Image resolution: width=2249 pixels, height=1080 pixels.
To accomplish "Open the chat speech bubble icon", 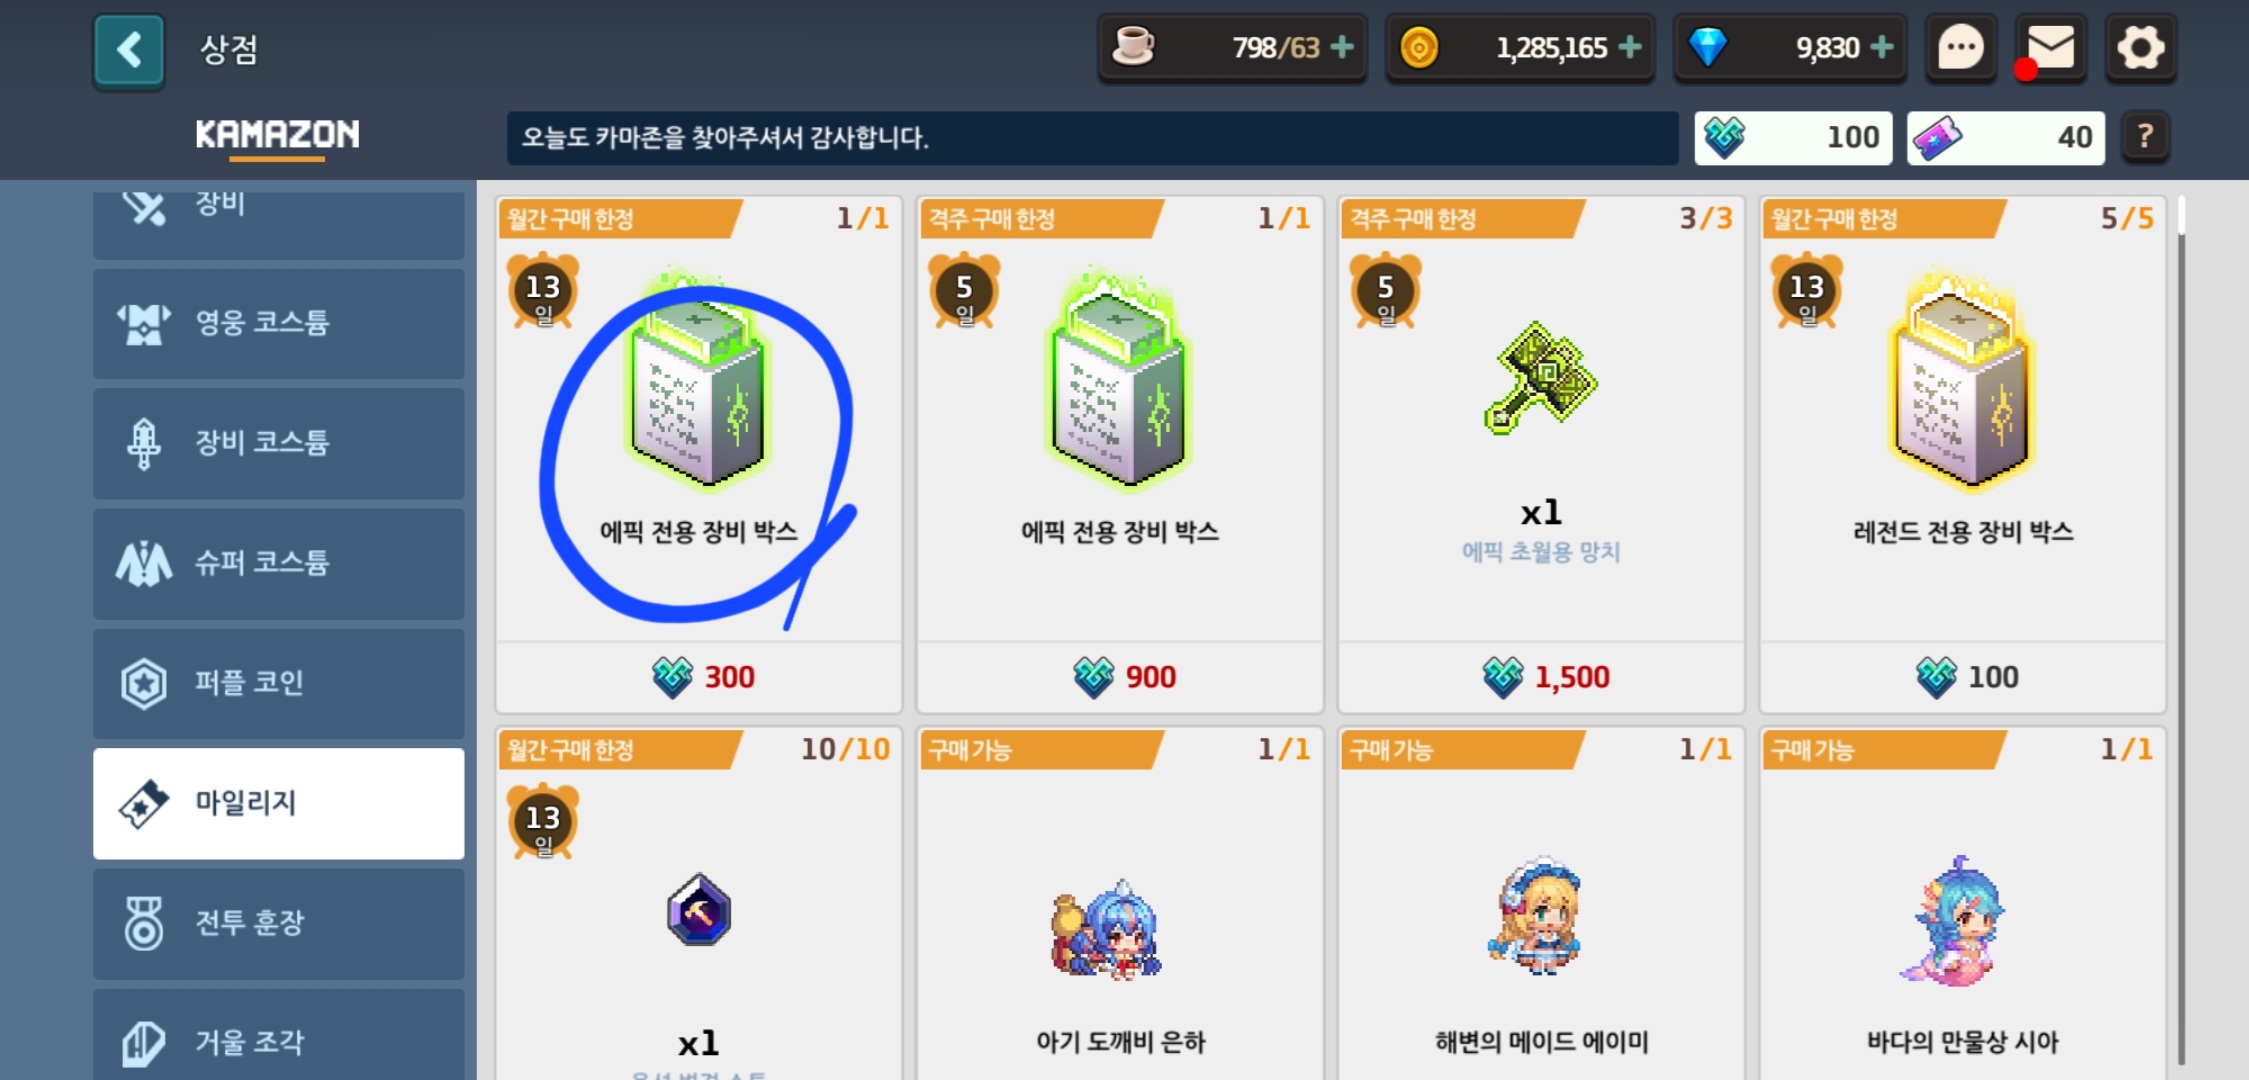I will pyautogui.click(x=1960, y=48).
